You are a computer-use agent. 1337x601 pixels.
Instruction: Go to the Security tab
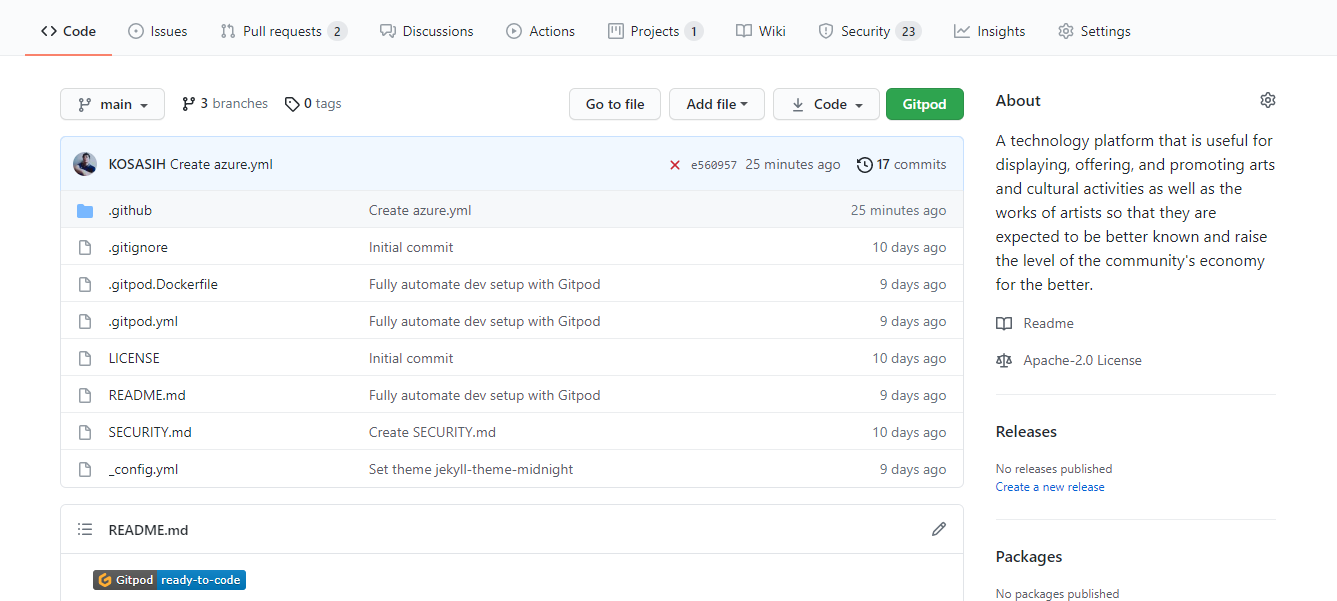868,31
